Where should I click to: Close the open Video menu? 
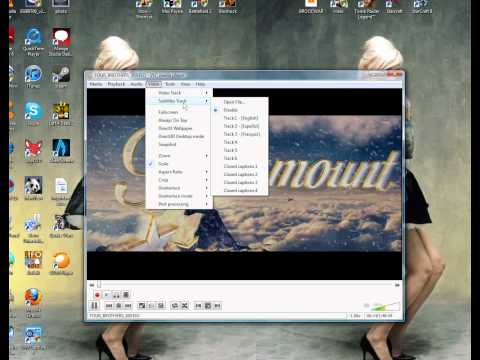click(154, 84)
